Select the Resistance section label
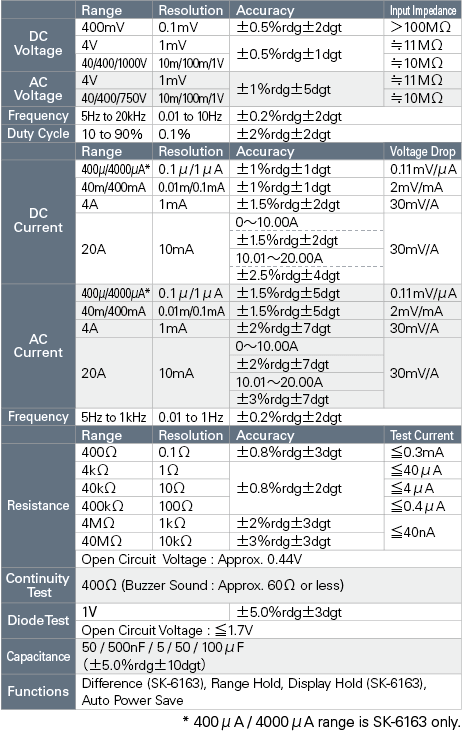462x732 pixels. pos(38,506)
